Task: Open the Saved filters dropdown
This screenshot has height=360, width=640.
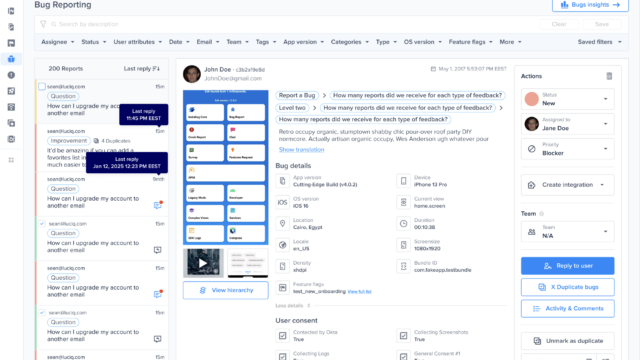Action: 599,42
